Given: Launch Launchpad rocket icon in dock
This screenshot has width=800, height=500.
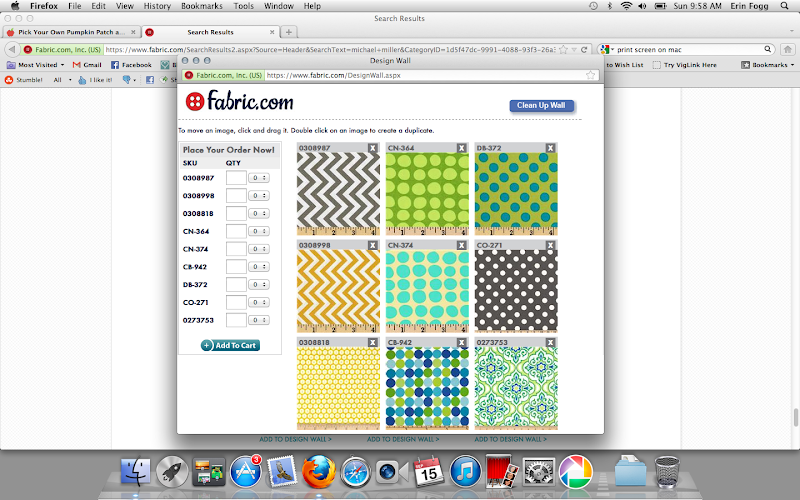Looking at the screenshot, I should 172,471.
